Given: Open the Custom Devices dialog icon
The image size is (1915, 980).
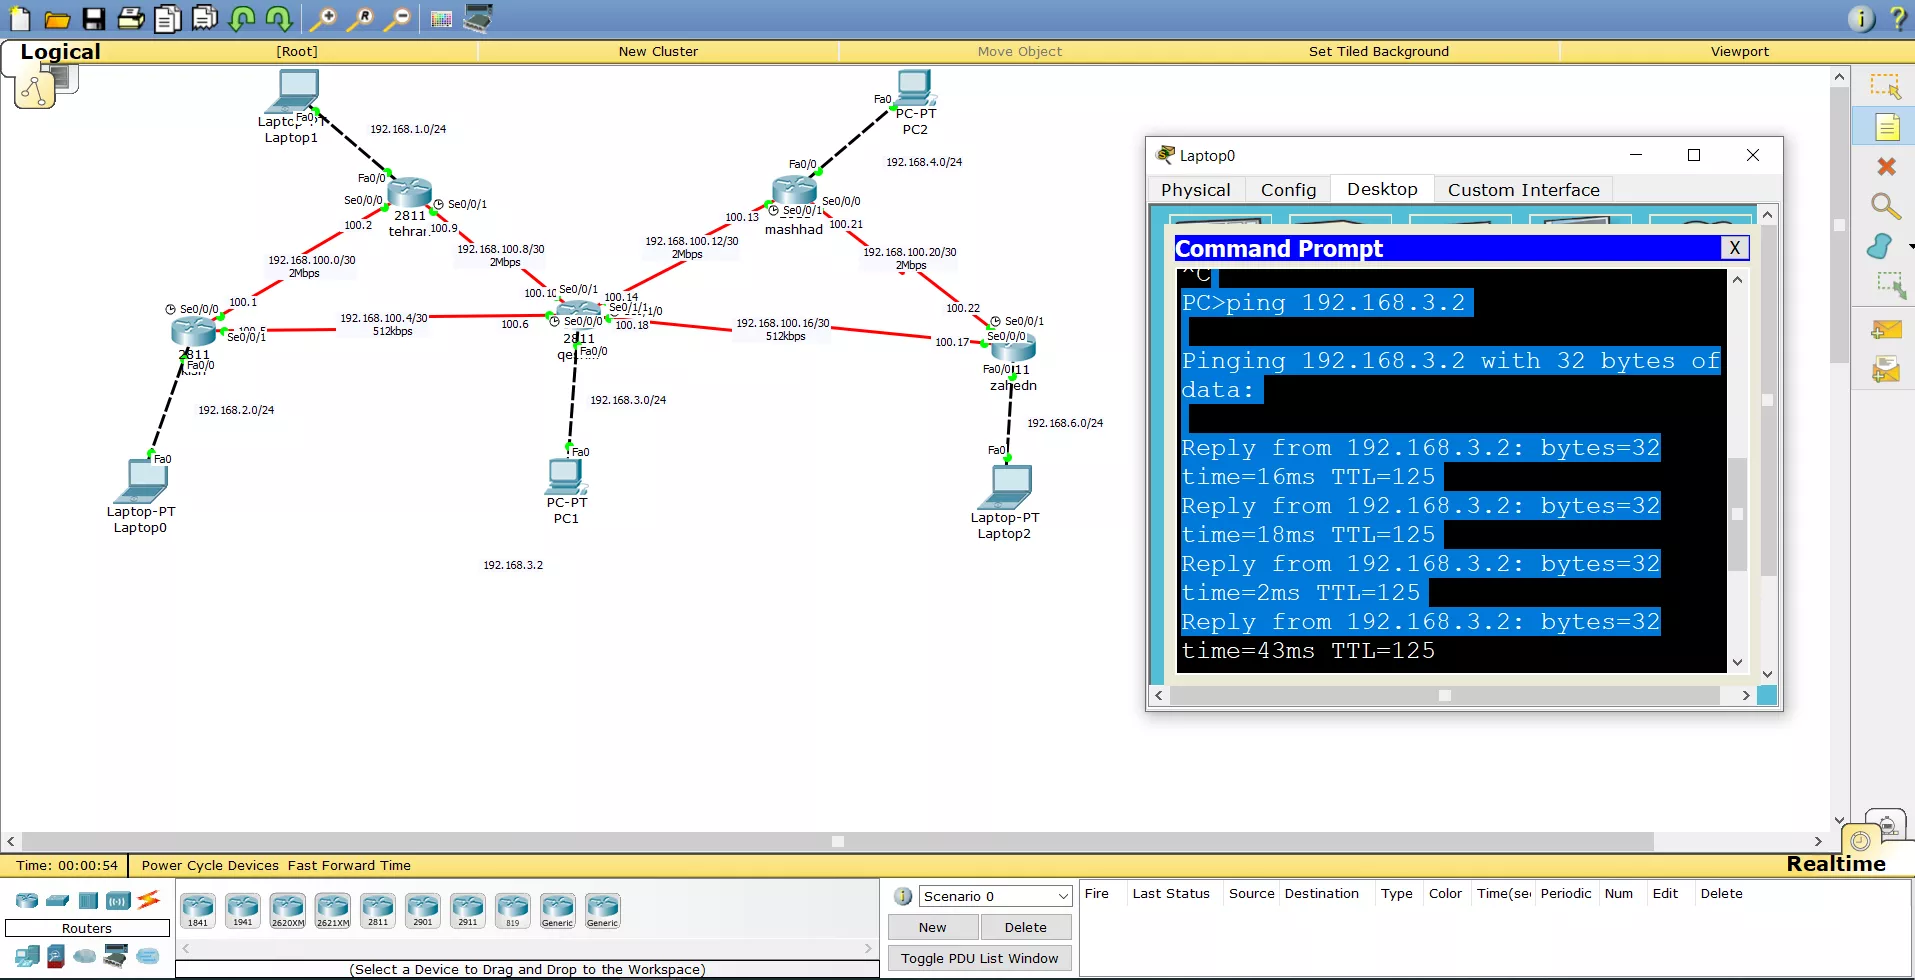Looking at the screenshot, I should pyautogui.click(x=478, y=18).
